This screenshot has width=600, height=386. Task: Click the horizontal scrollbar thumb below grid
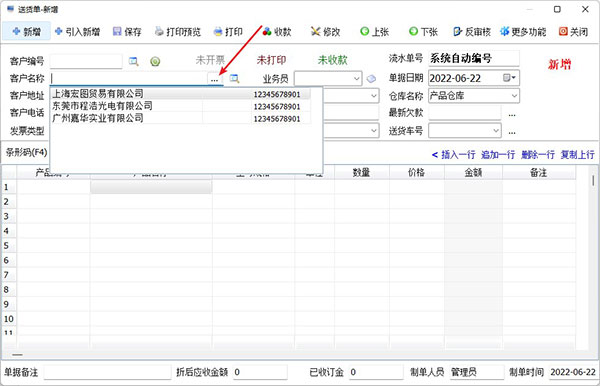click(x=17, y=355)
